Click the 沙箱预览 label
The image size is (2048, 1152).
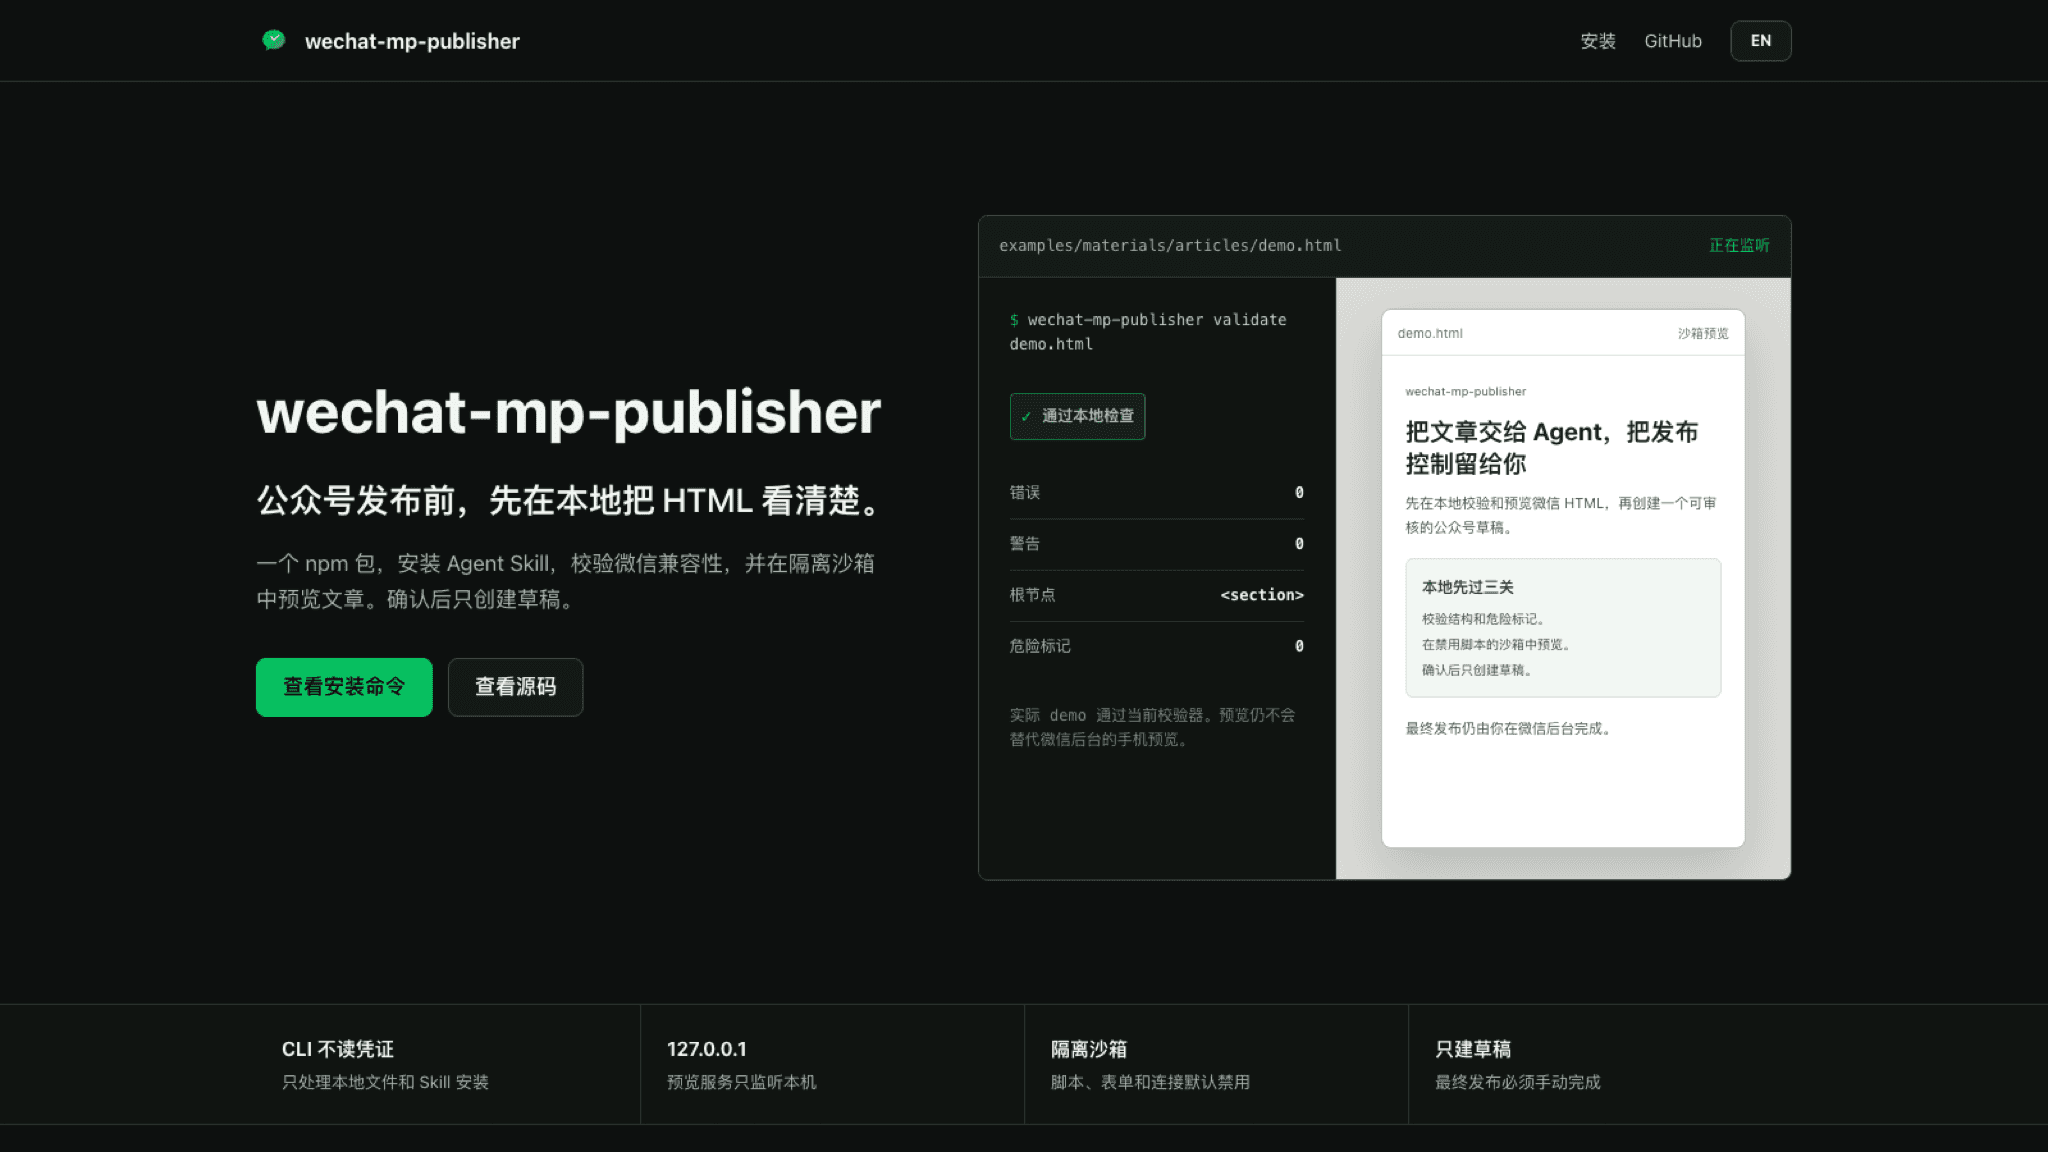[1703, 333]
